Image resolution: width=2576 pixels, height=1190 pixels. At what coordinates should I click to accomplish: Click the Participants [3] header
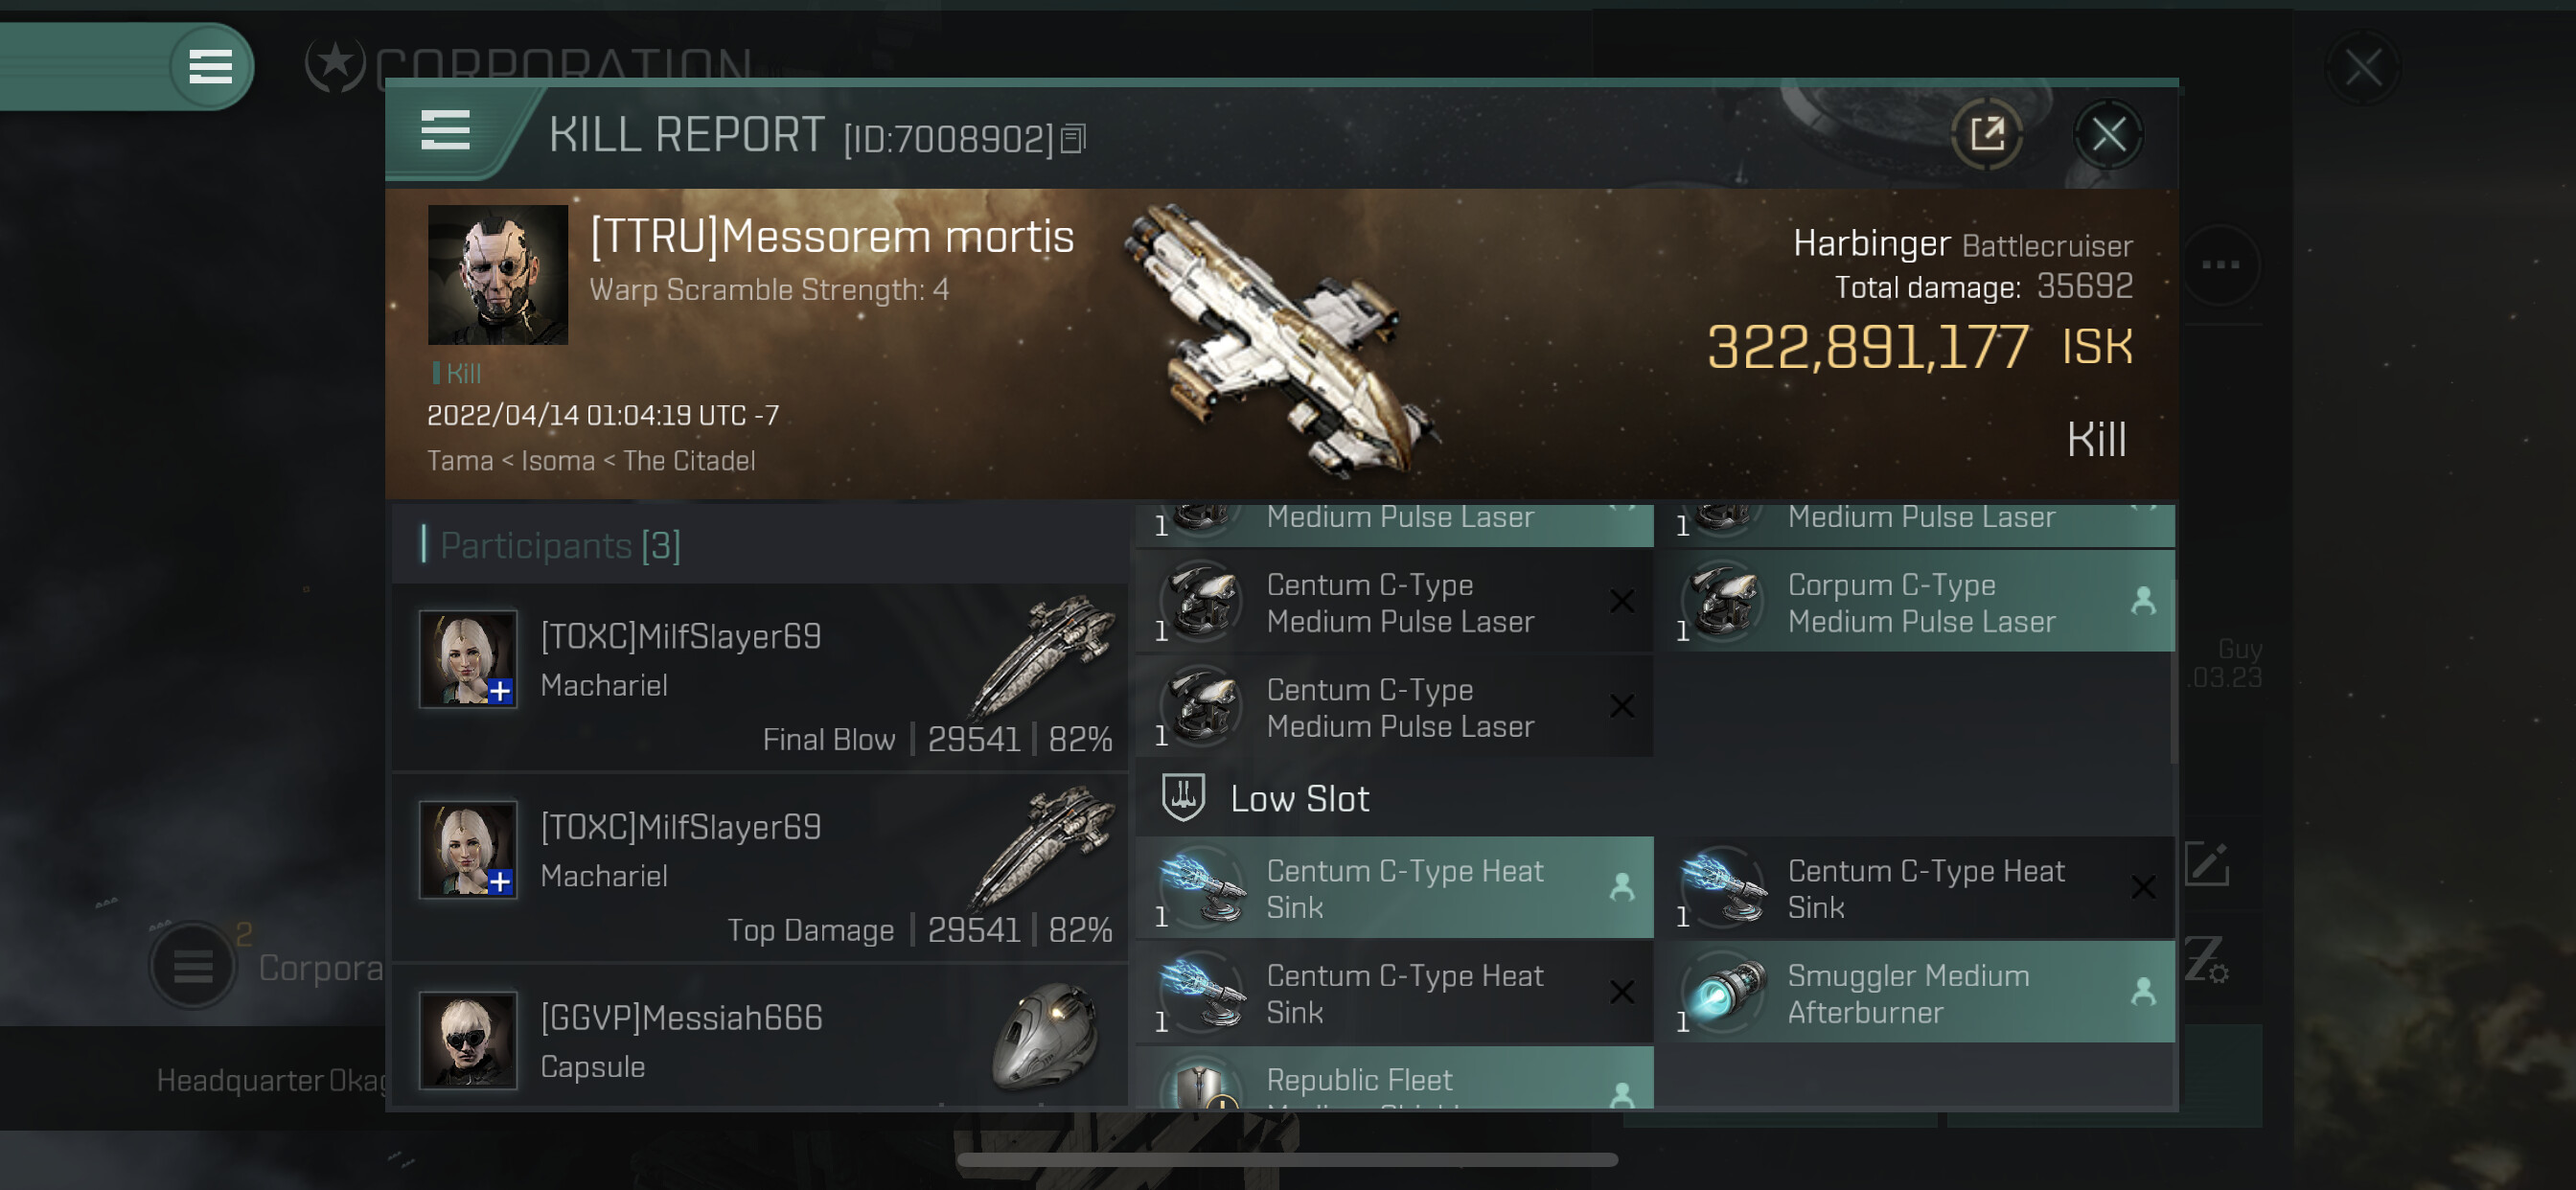(x=560, y=545)
